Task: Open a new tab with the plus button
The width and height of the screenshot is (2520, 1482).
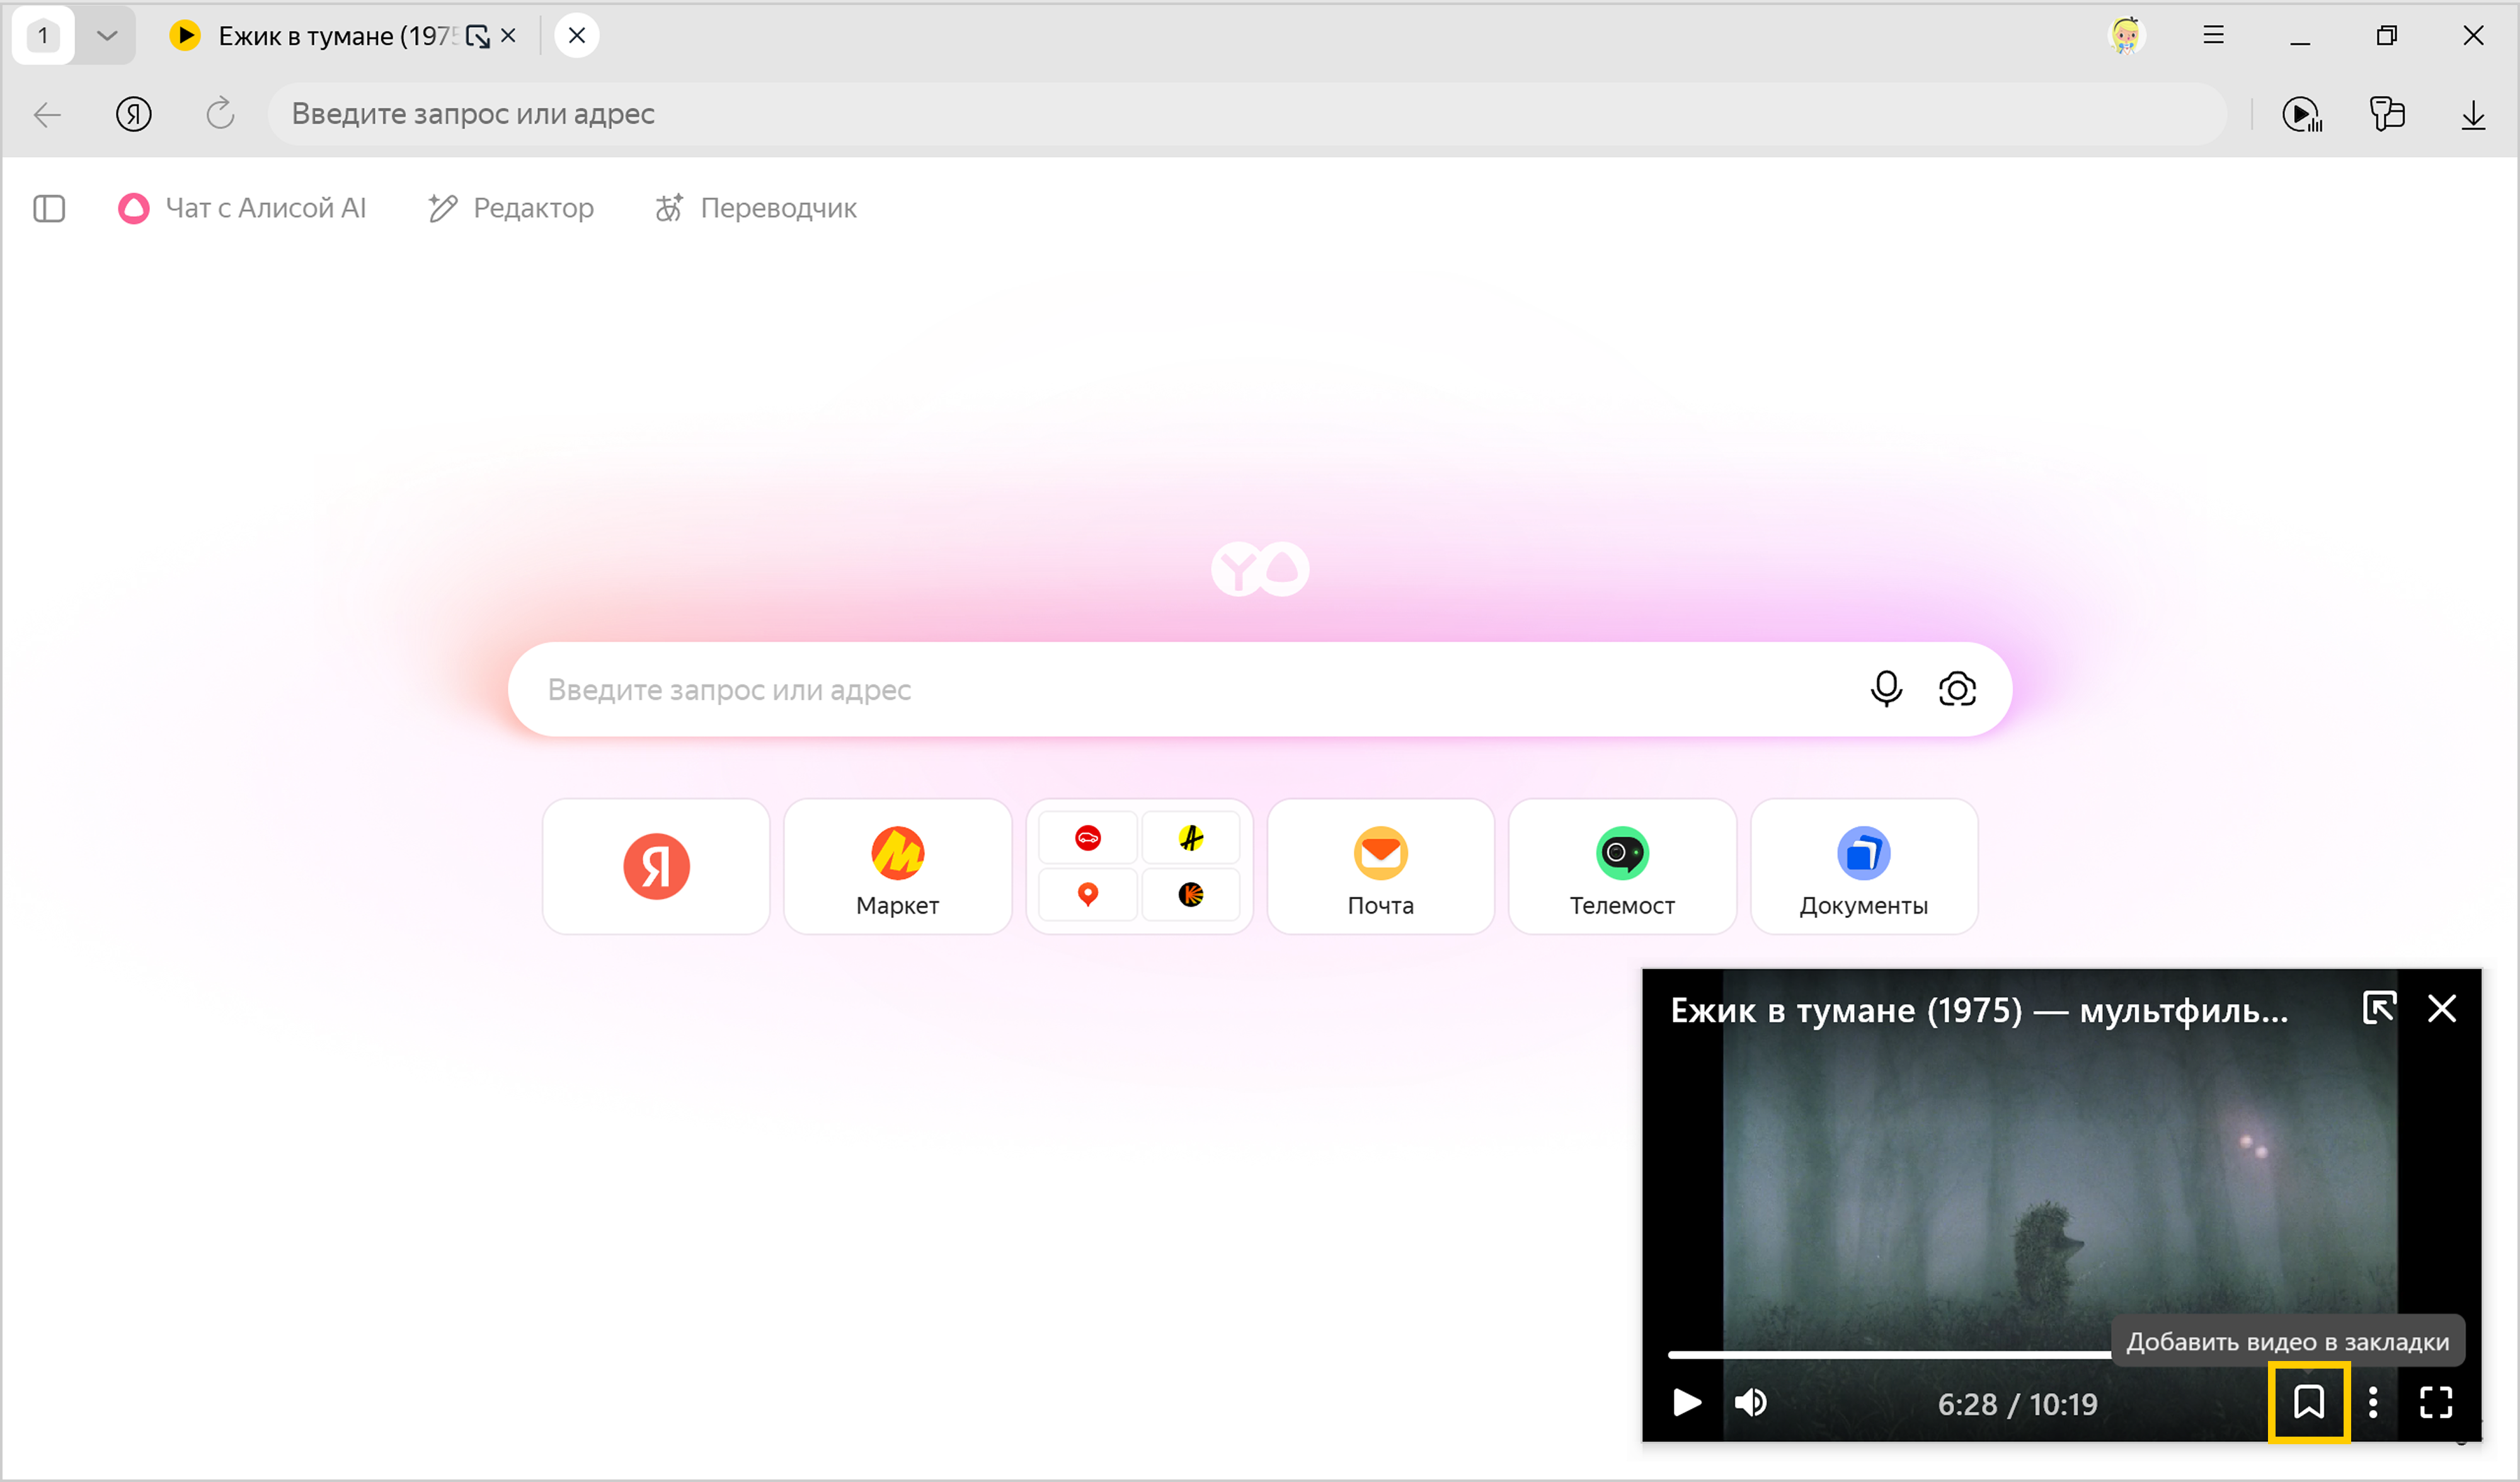Action: pos(577,36)
